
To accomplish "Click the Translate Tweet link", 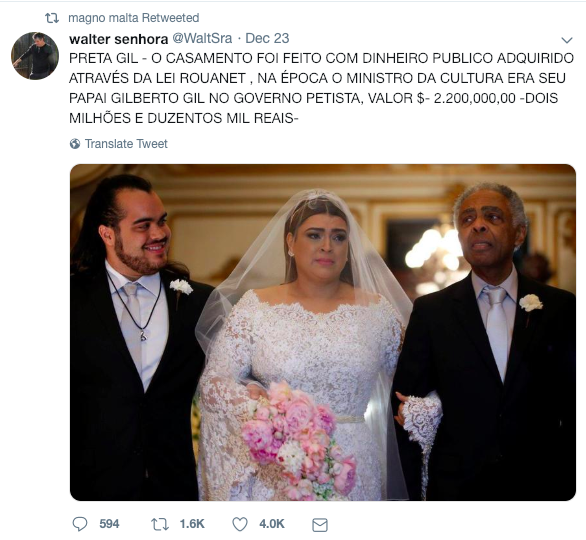I will tap(126, 144).
